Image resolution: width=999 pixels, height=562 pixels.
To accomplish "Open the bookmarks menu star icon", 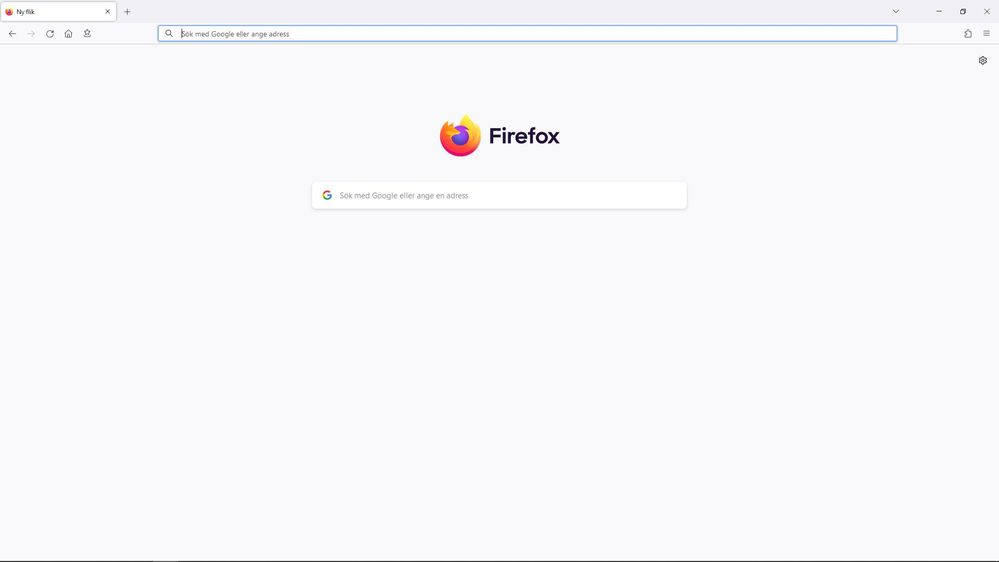I will click(87, 34).
